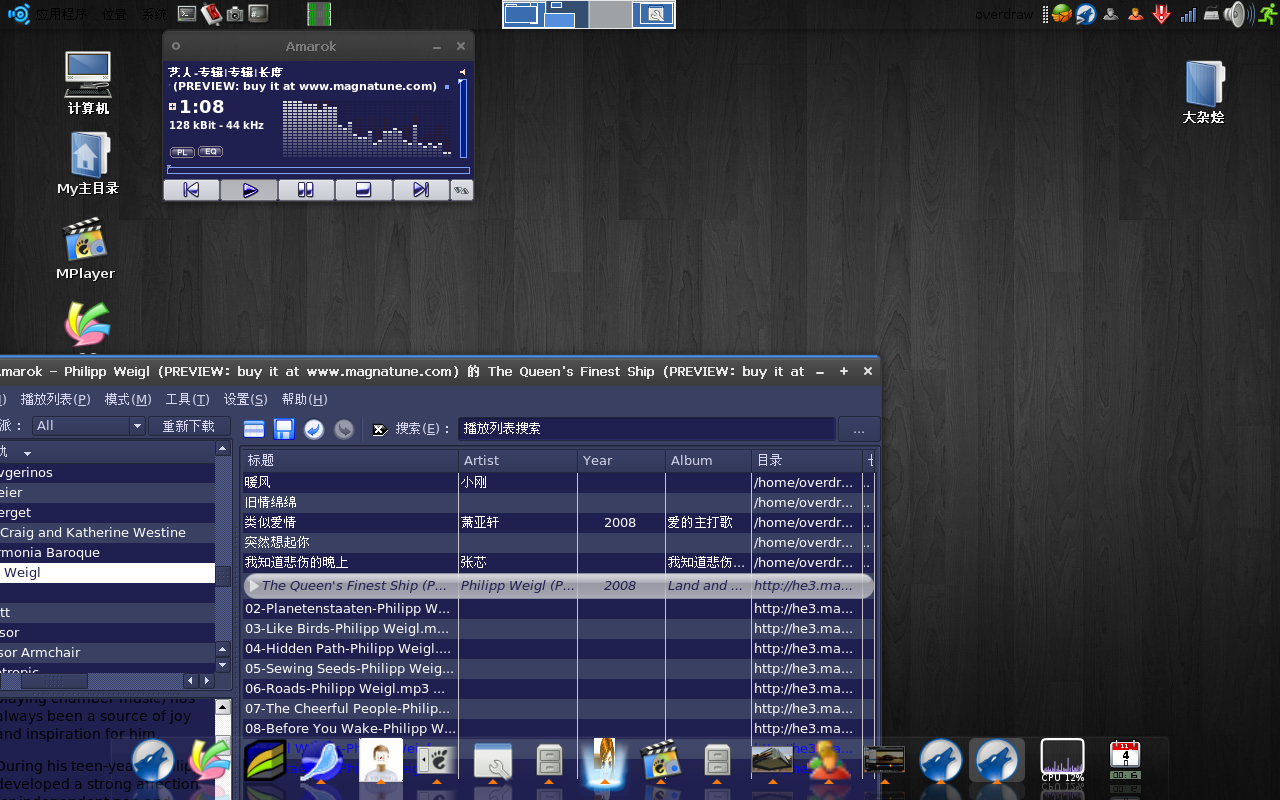1280x800 pixels.
Task: Click the 重新下载 button
Action: 189,426
